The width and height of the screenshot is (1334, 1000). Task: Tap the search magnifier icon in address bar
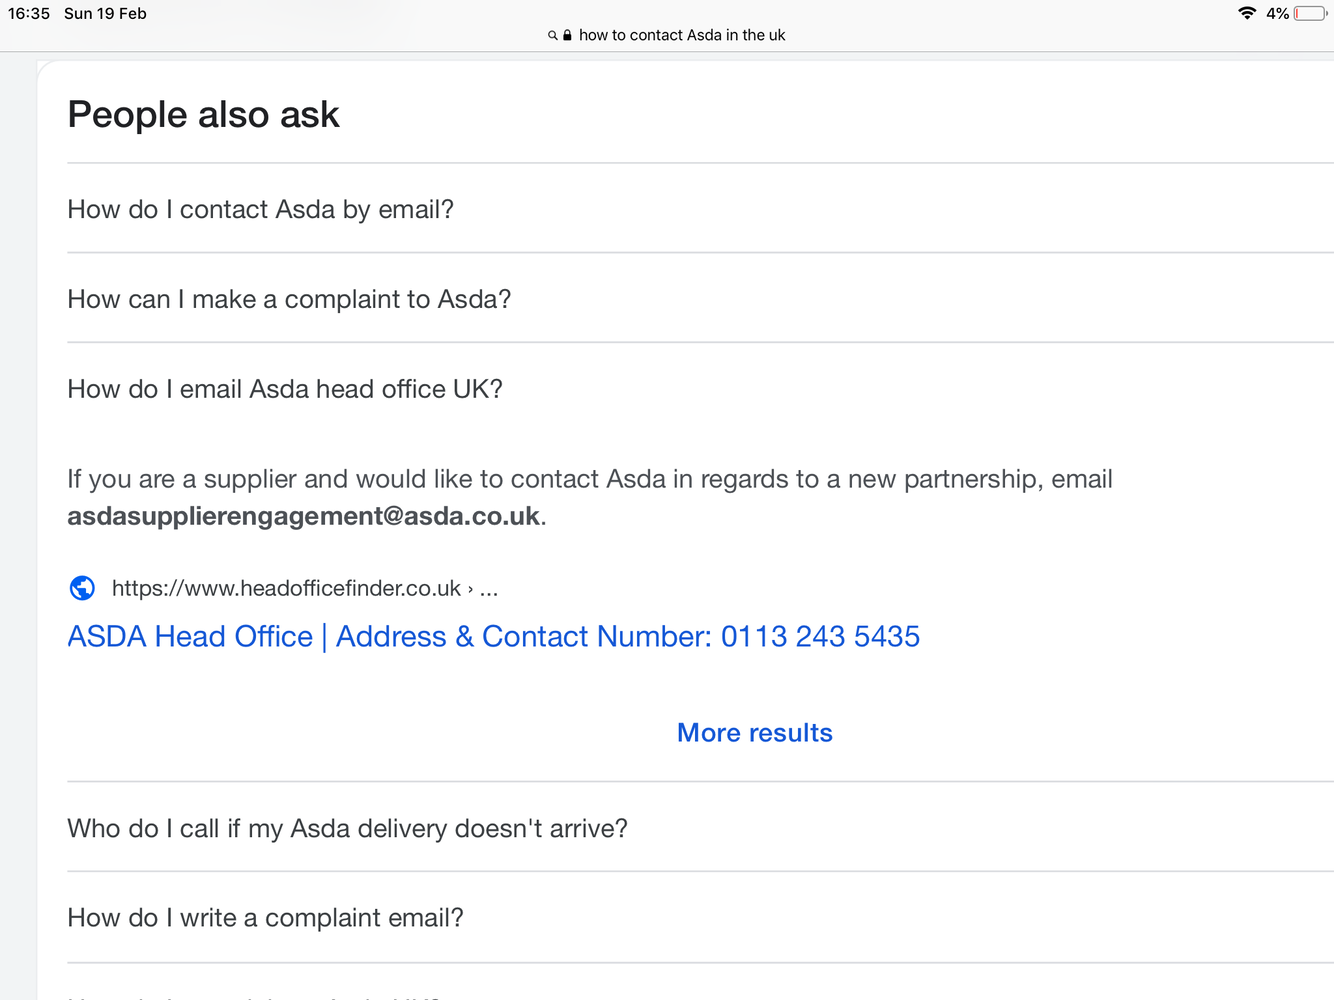(x=552, y=36)
